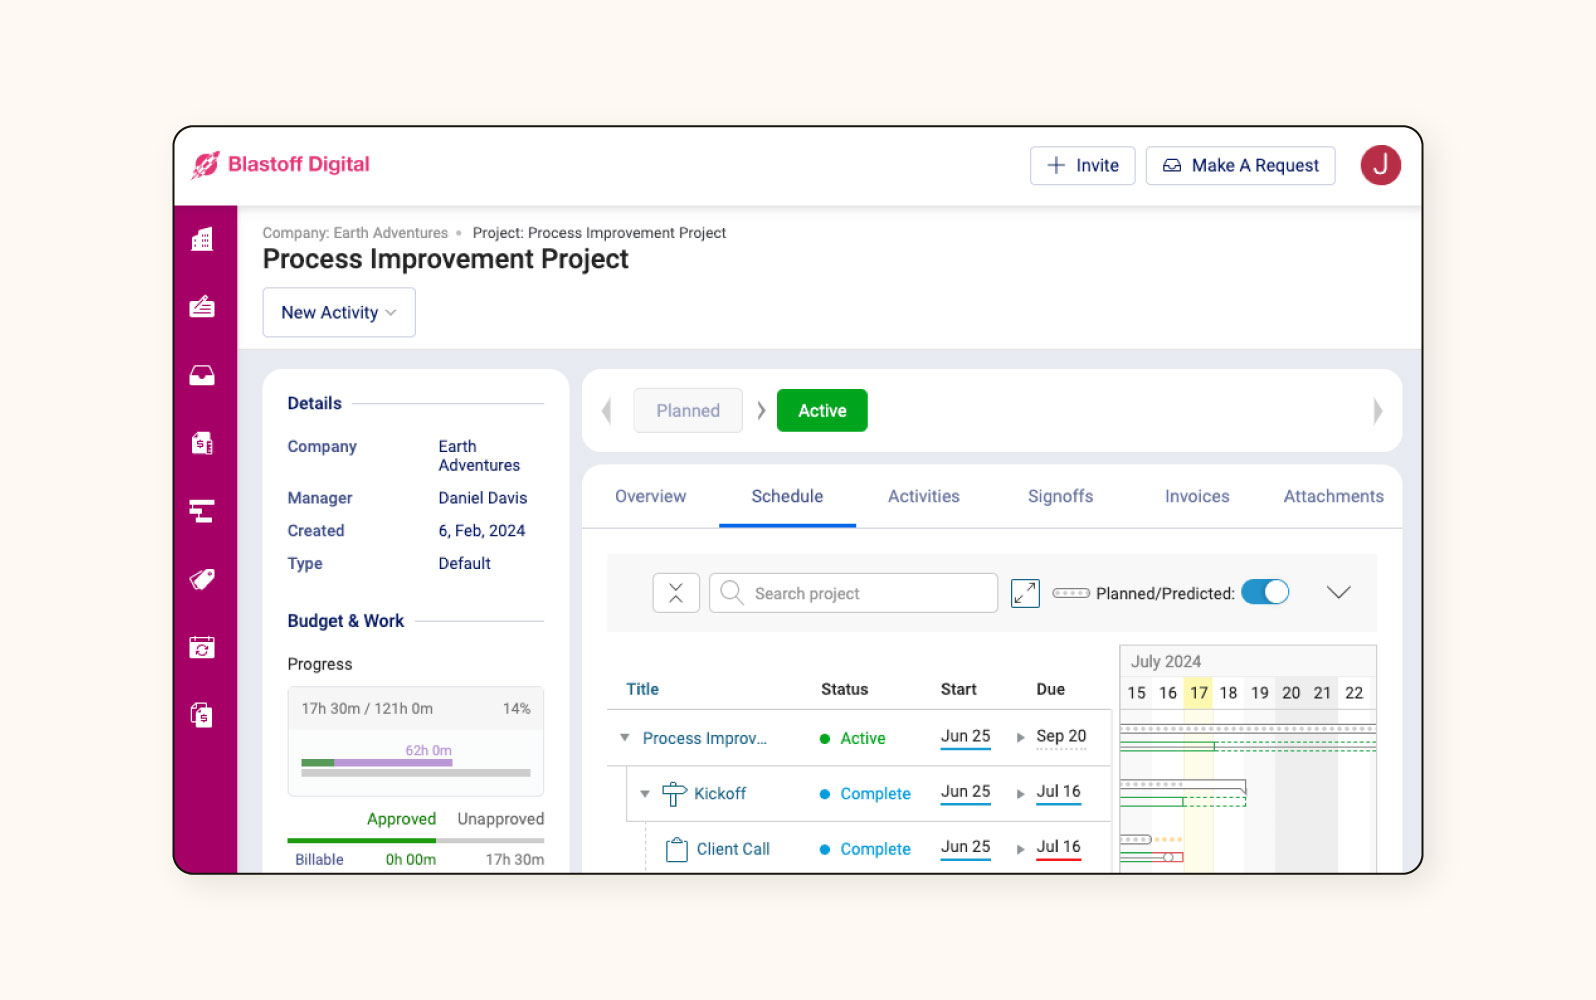
Task: Click arrow between Jun 25 and Sep 20
Action: (1020, 737)
